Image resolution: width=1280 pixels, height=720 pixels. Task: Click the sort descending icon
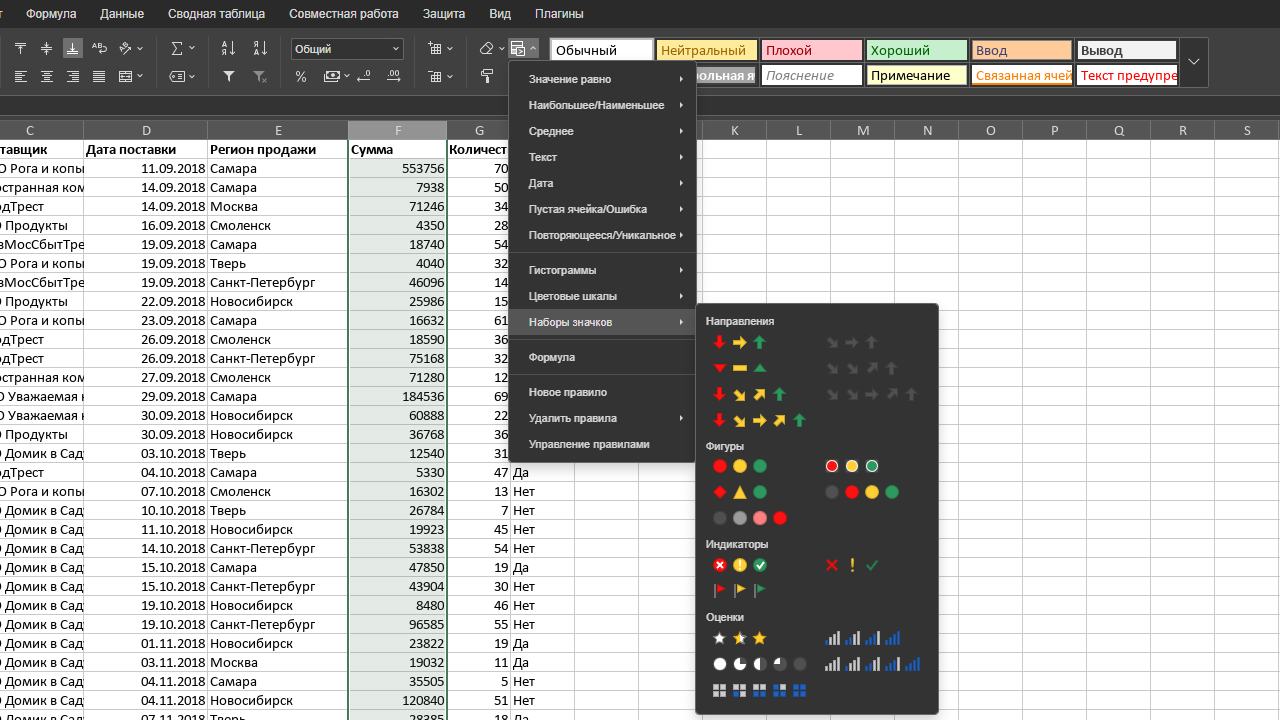tap(260, 48)
